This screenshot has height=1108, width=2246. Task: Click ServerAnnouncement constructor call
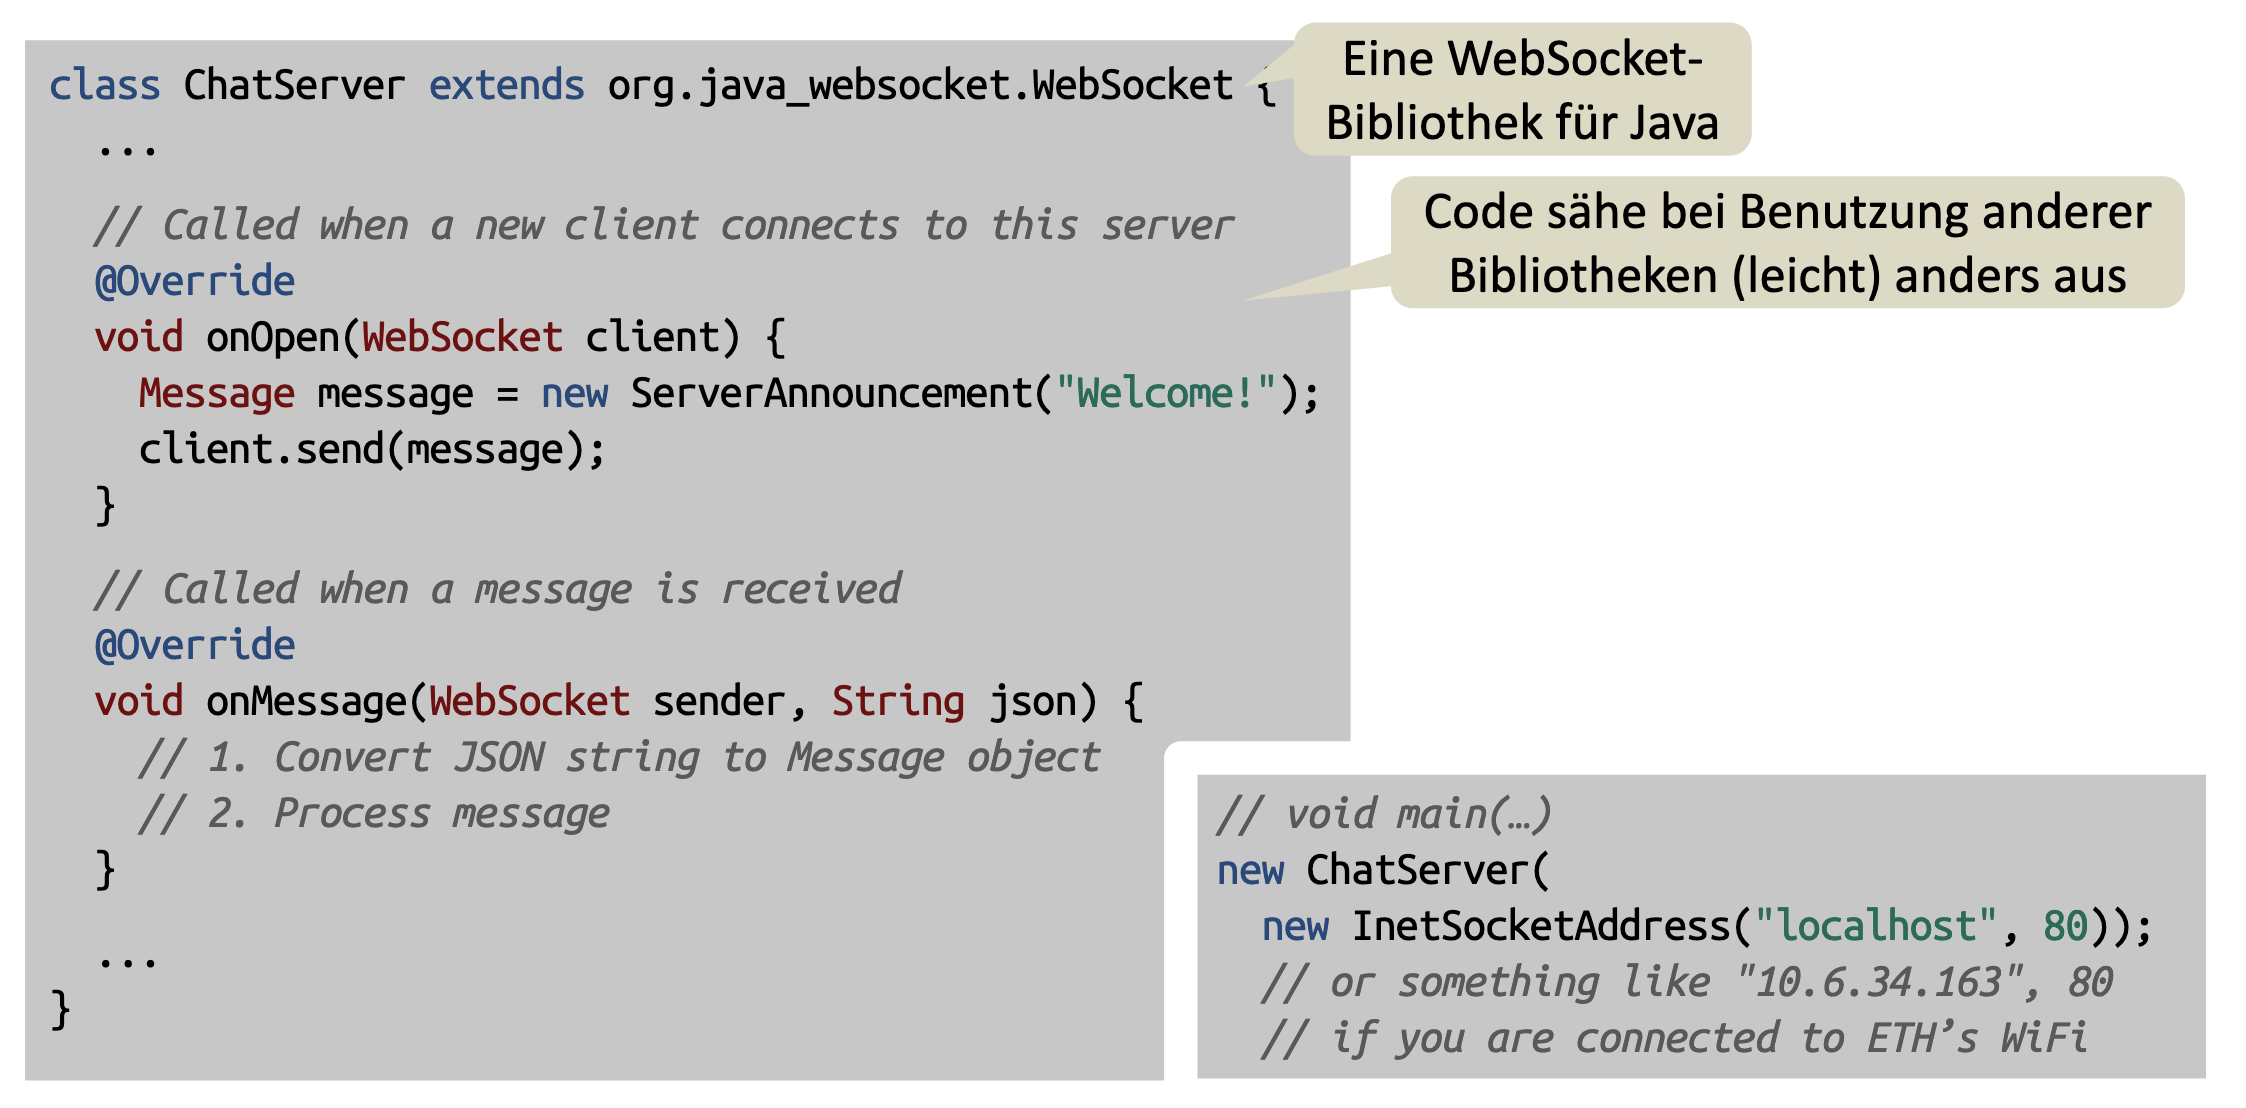click(x=830, y=394)
